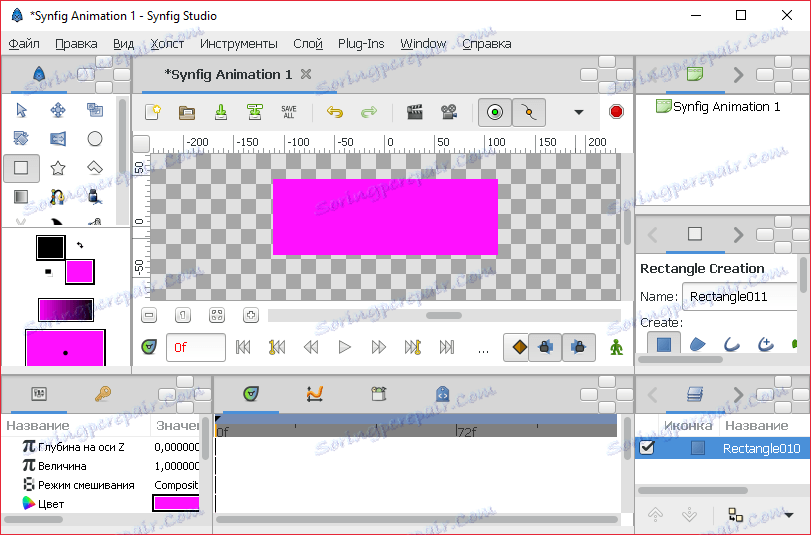
Task: Swap outline and fill colors
Action: coord(80,245)
